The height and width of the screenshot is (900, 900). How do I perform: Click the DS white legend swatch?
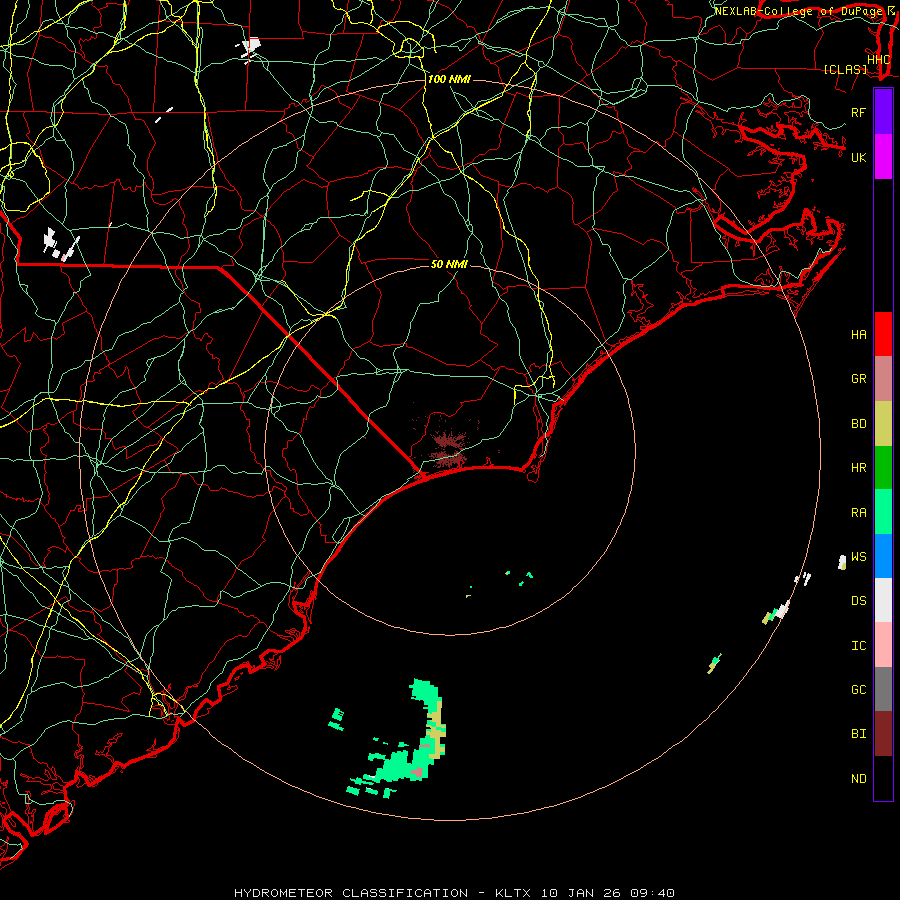click(883, 600)
